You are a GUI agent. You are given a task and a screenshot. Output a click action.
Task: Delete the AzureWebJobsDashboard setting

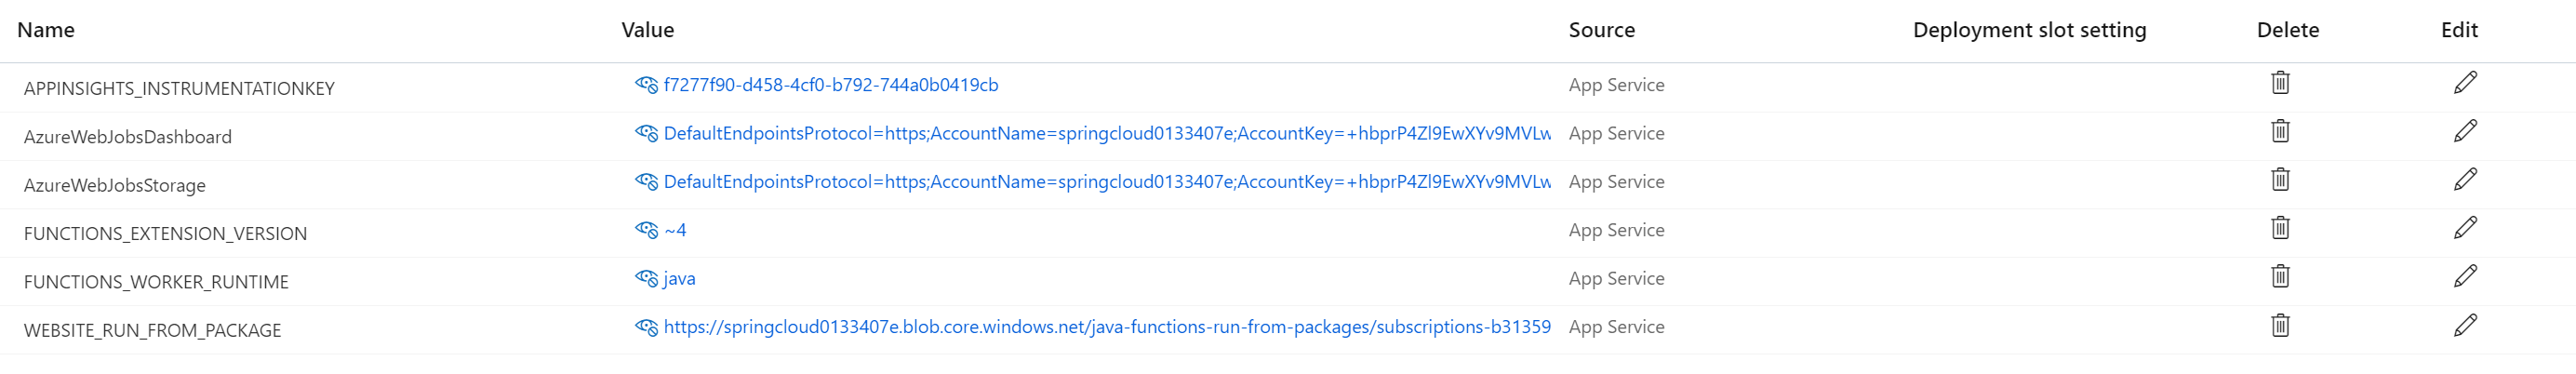pos(2280,131)
